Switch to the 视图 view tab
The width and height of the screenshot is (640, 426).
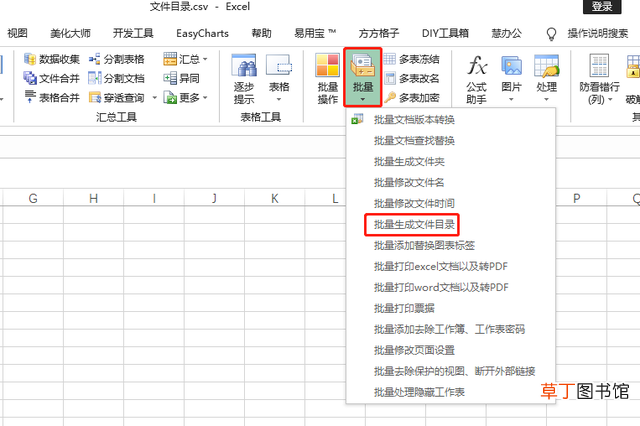click(17, 33)
